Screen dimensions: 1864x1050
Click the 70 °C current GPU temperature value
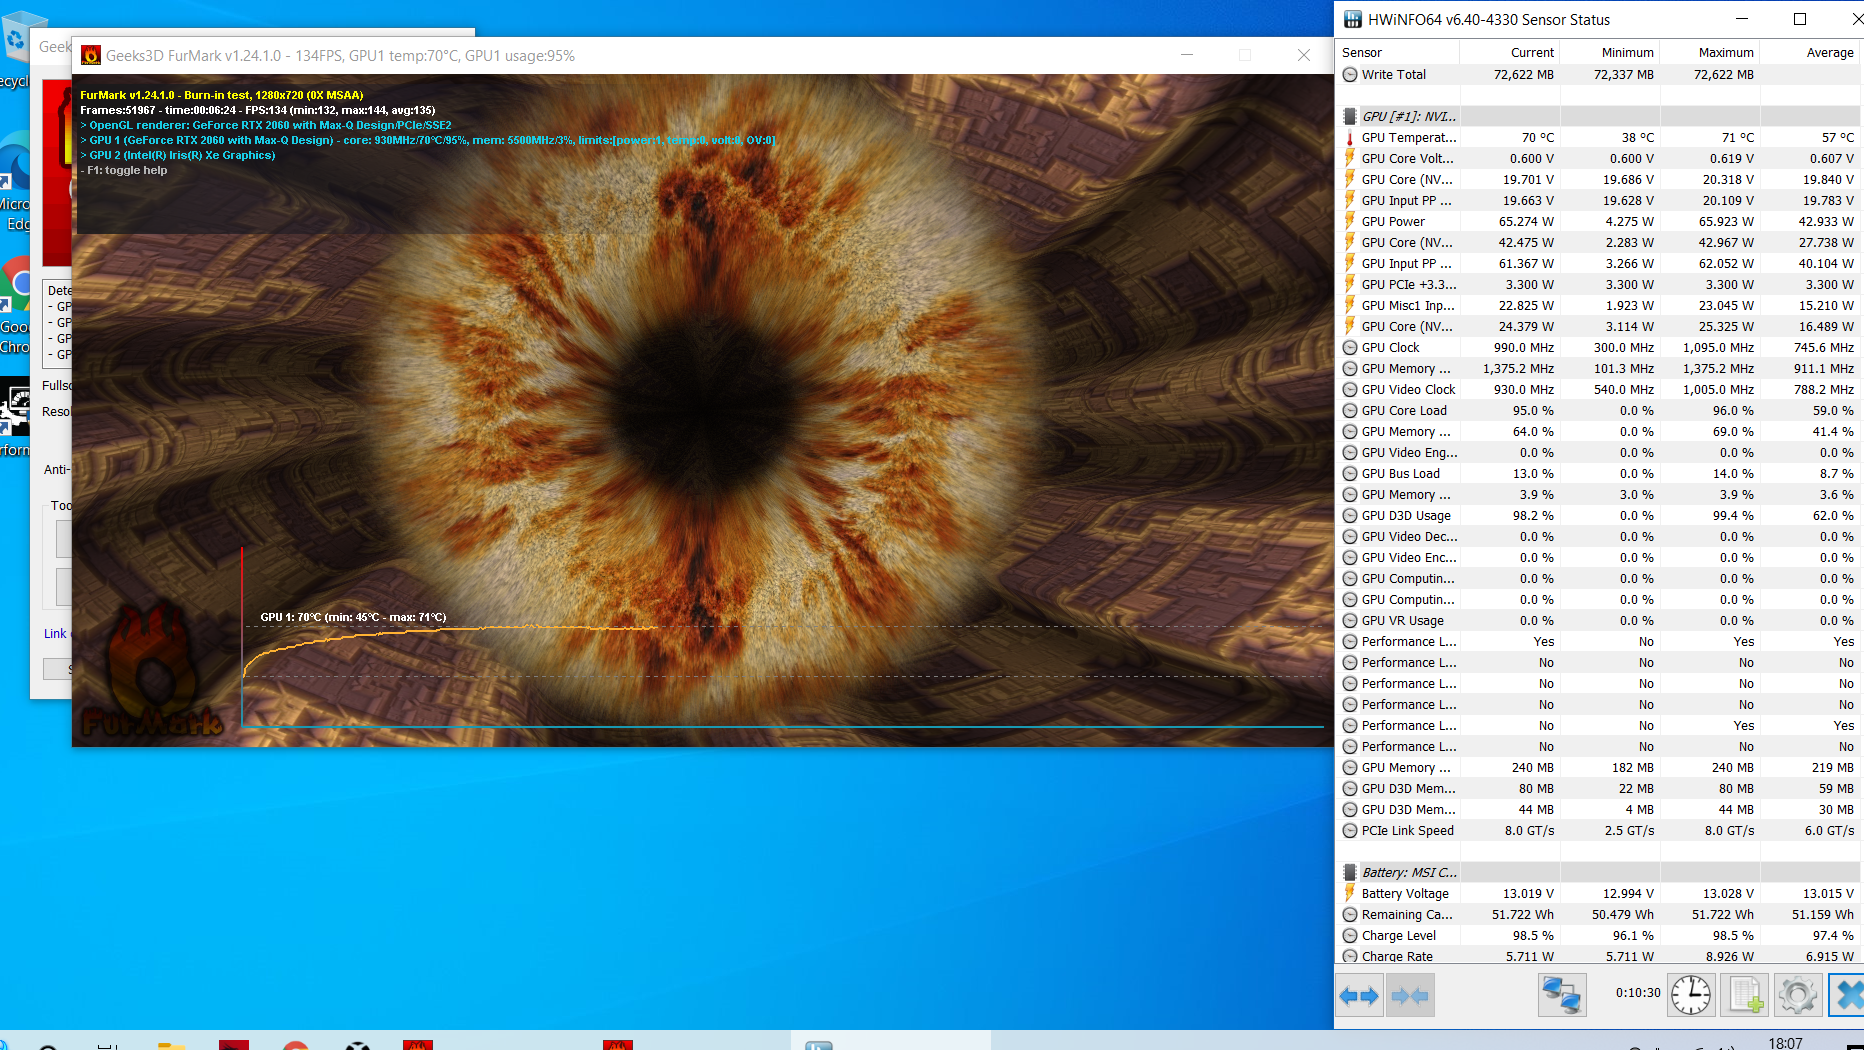pos(1537,138)
